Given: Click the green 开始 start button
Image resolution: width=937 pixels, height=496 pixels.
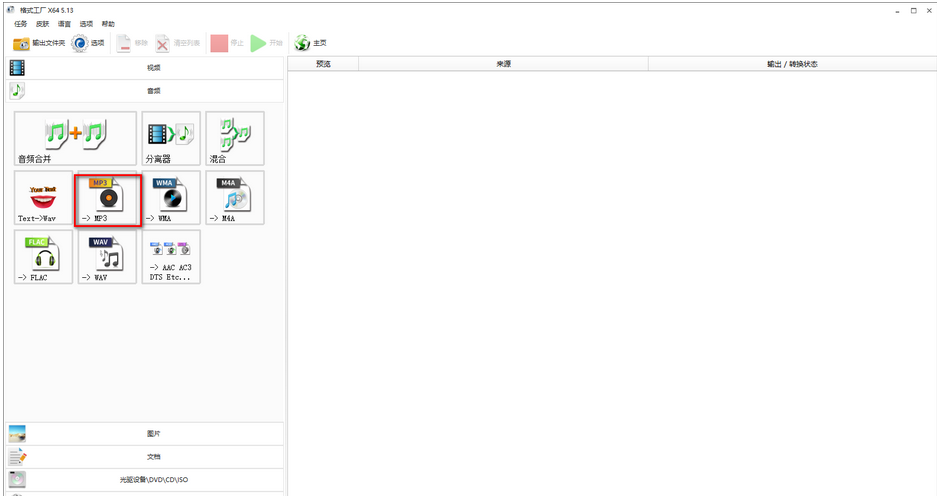Looking at the screenshot, I should point(267,43).
